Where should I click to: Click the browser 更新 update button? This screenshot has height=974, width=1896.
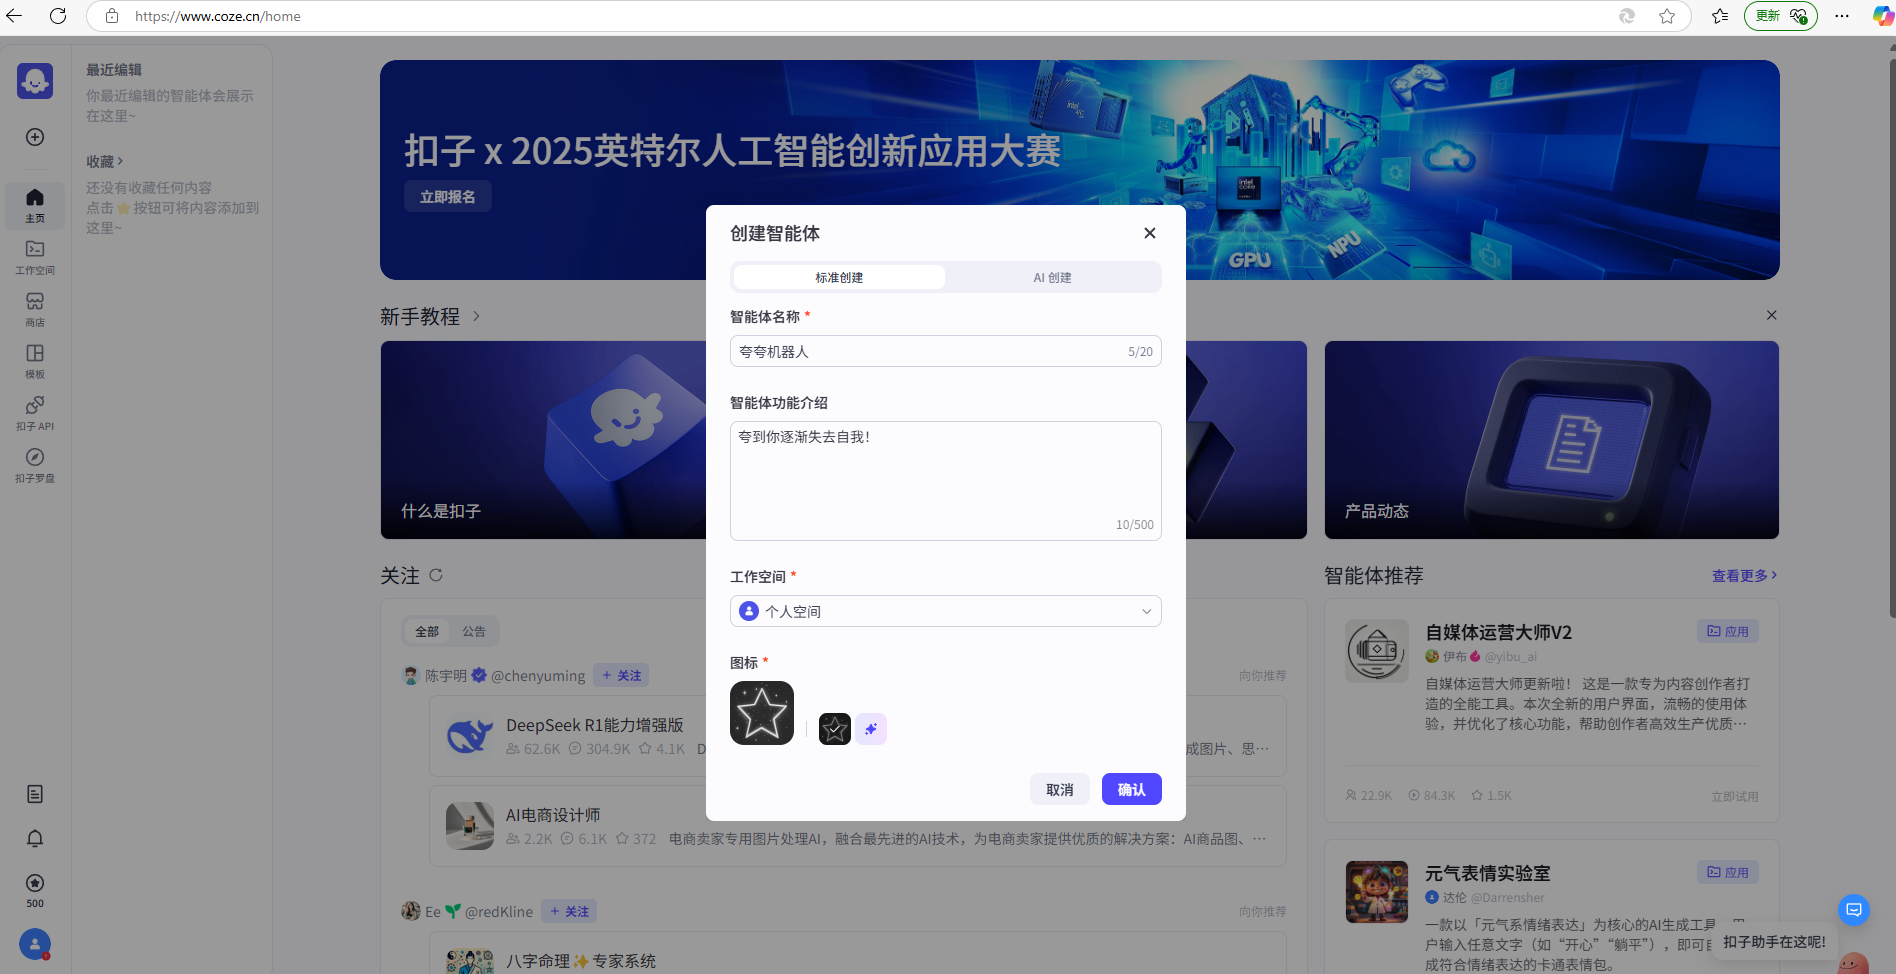(x=1781, y=16)
